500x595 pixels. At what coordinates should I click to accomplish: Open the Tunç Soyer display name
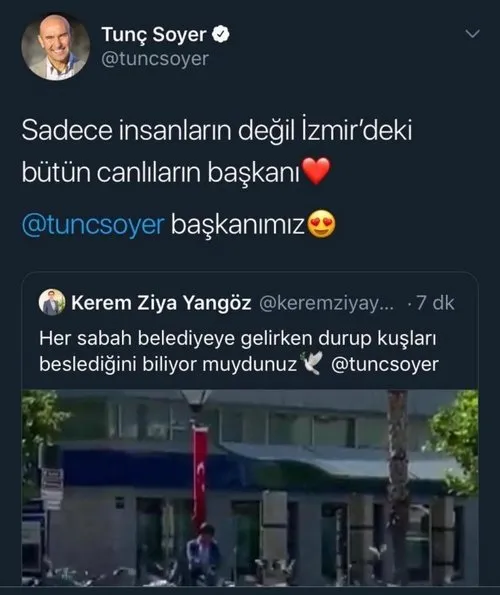tap(154, 35)
